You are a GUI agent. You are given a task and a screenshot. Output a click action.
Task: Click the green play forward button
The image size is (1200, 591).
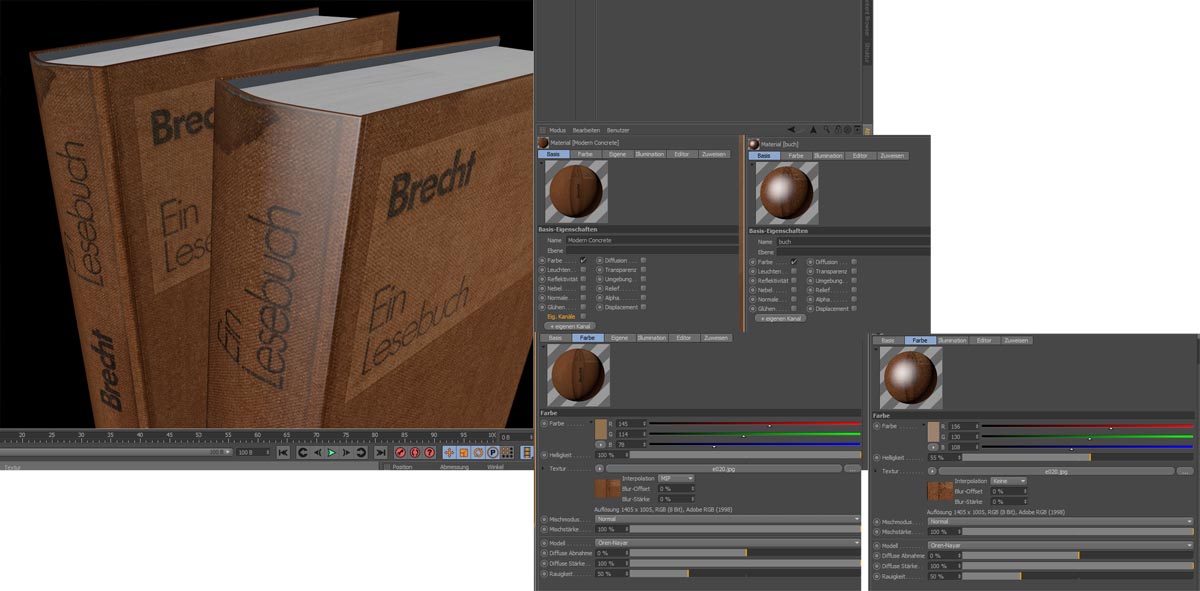[331, 453]
